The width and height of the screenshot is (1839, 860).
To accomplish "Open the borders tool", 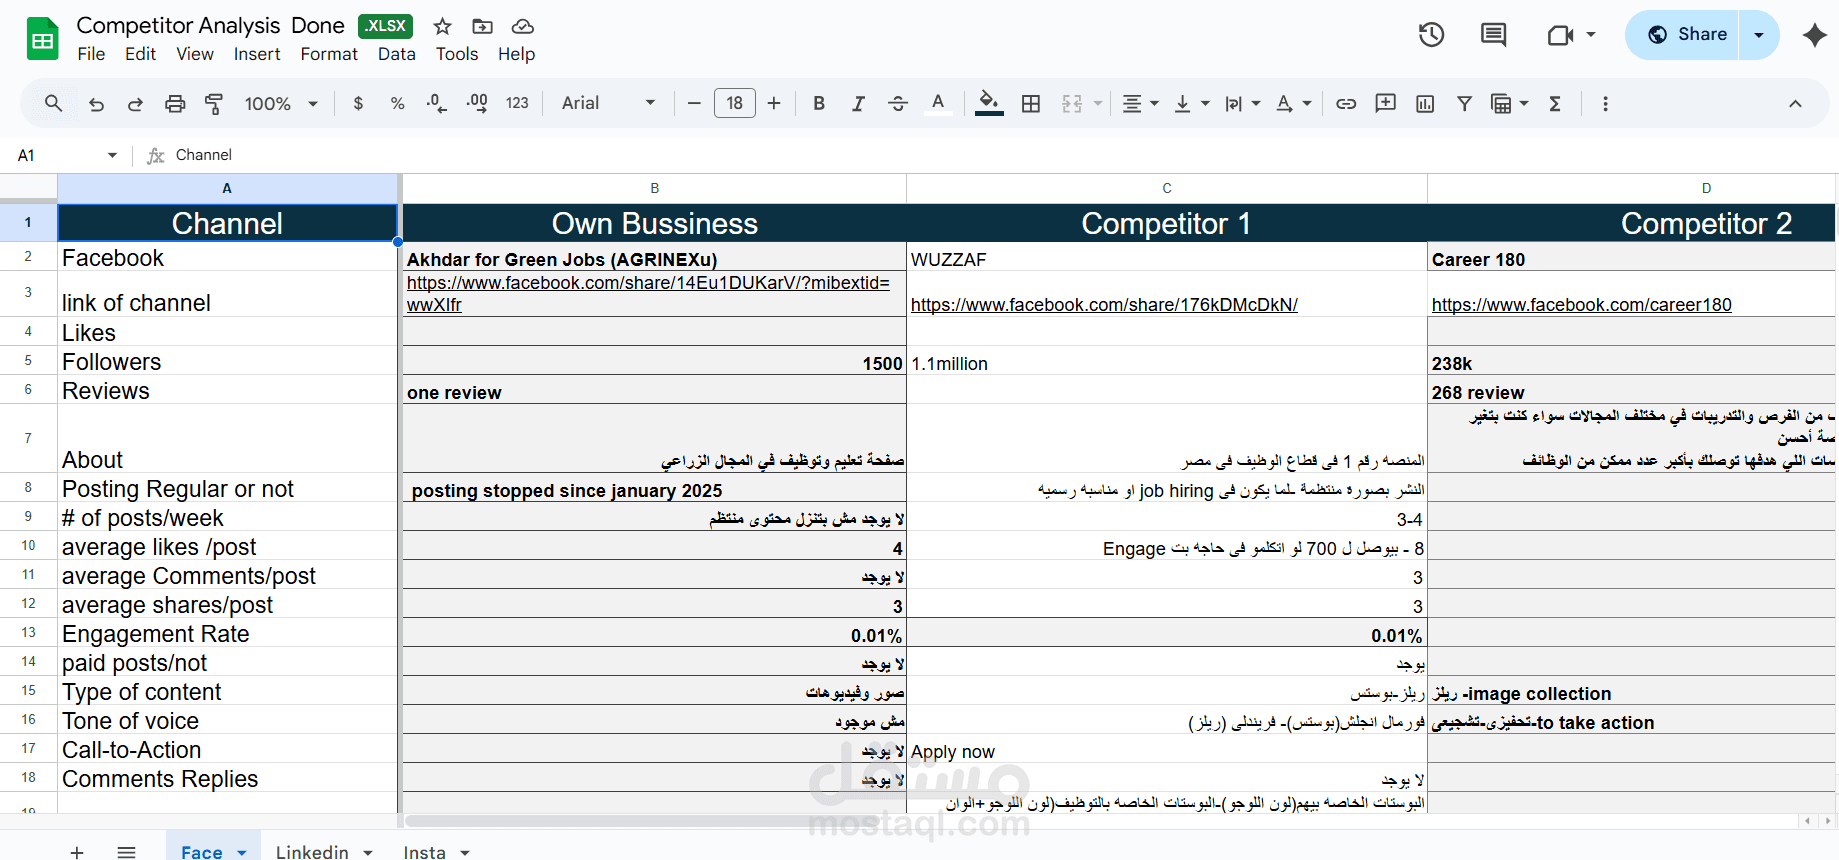I will [1031, 103].
